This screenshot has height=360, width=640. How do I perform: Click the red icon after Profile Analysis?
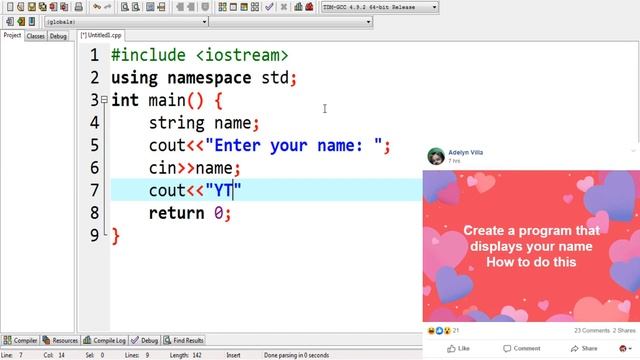[309, 7]
